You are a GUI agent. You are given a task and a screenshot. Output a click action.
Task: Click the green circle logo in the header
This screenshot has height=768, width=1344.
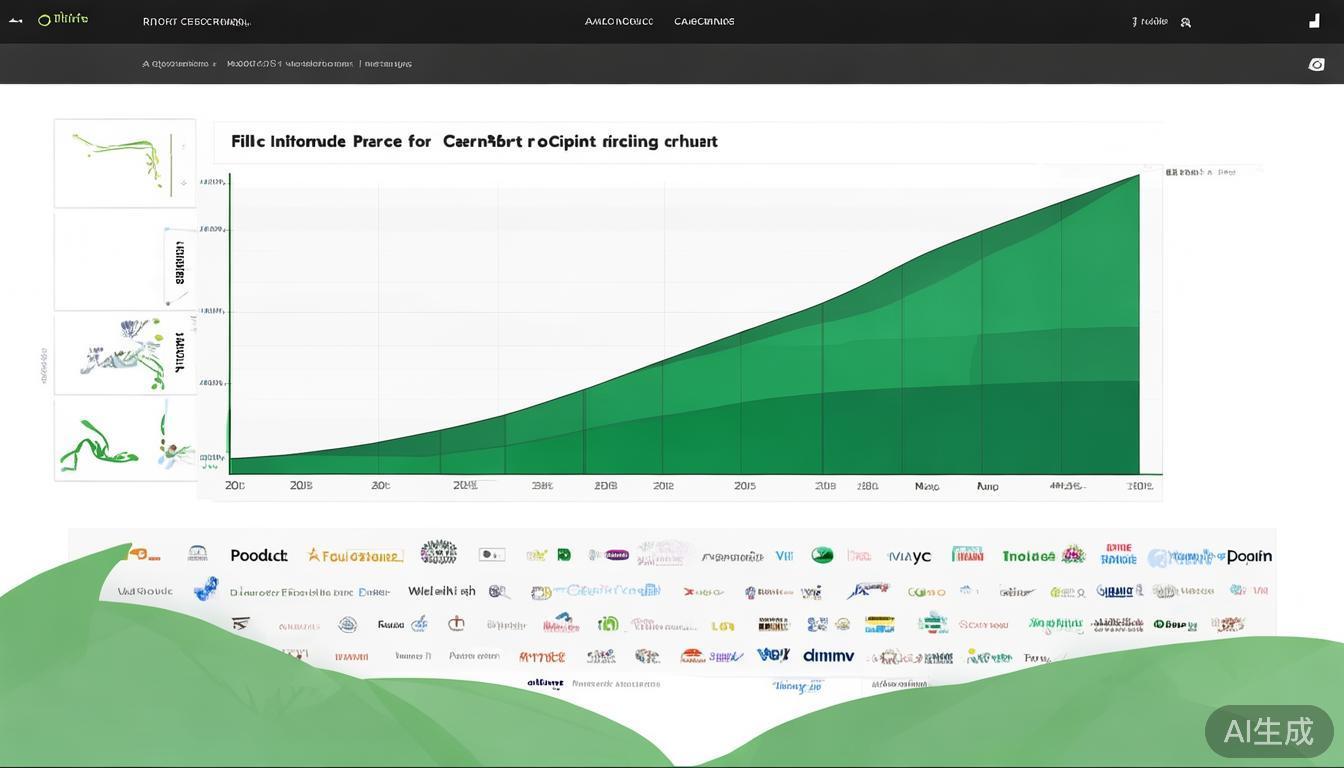44,20
